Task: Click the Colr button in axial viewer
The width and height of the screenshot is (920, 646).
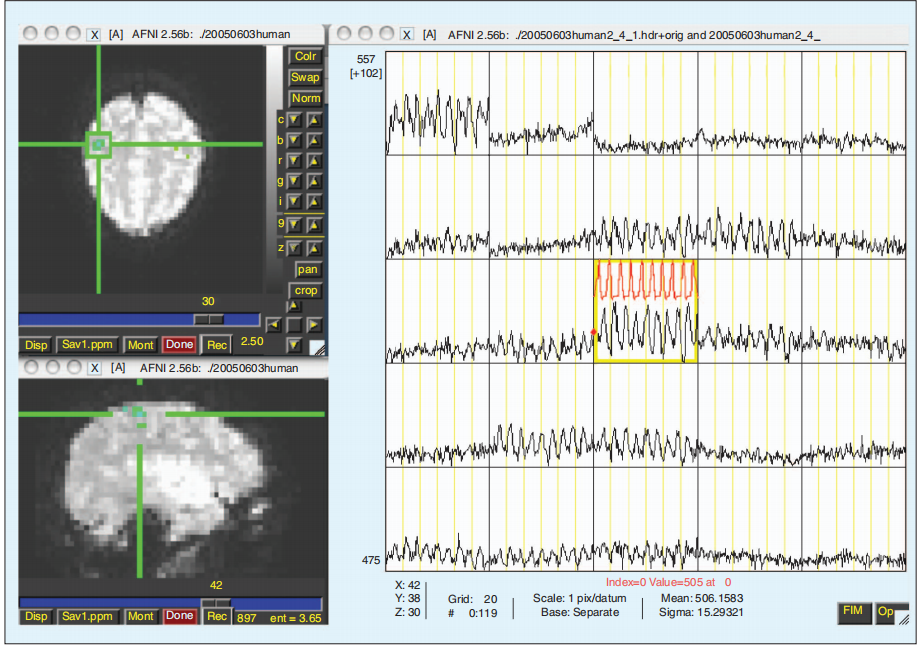Action: [x=305, y=57]
